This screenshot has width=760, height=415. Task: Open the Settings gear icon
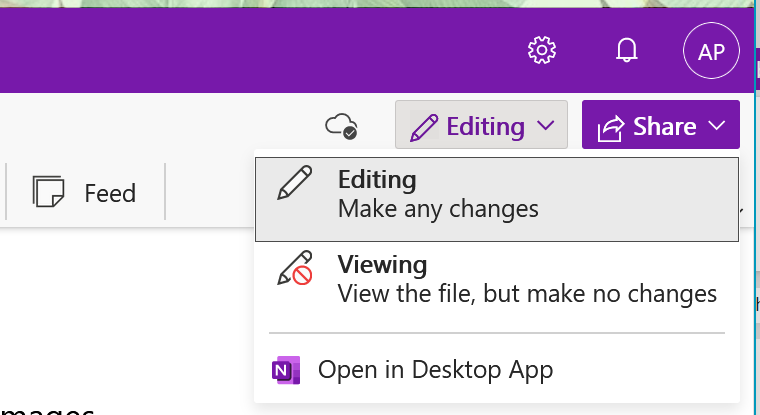click(x=542, y=50)
